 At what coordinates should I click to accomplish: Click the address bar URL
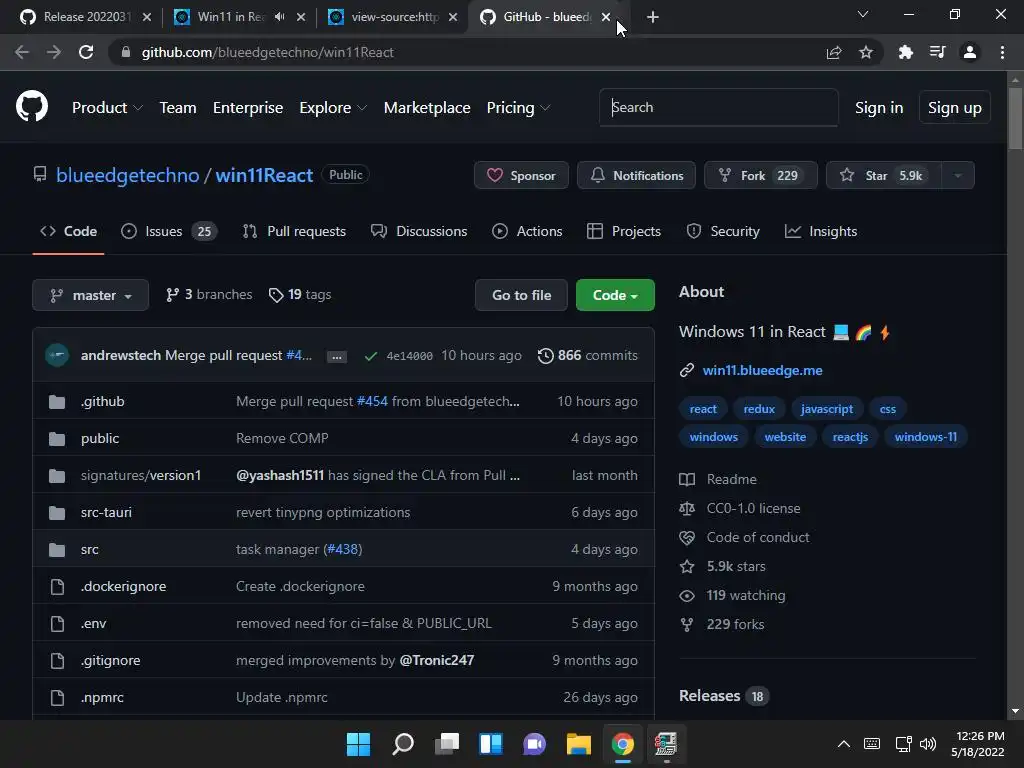point(267,52)
